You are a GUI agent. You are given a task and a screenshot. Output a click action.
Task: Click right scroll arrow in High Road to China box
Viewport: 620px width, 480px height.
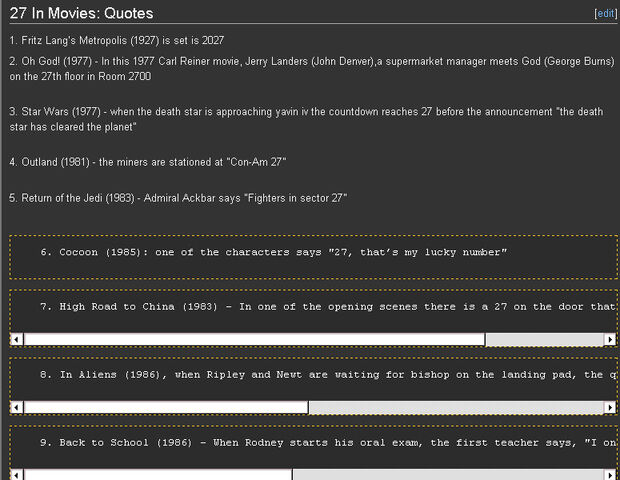coord(610,339)
